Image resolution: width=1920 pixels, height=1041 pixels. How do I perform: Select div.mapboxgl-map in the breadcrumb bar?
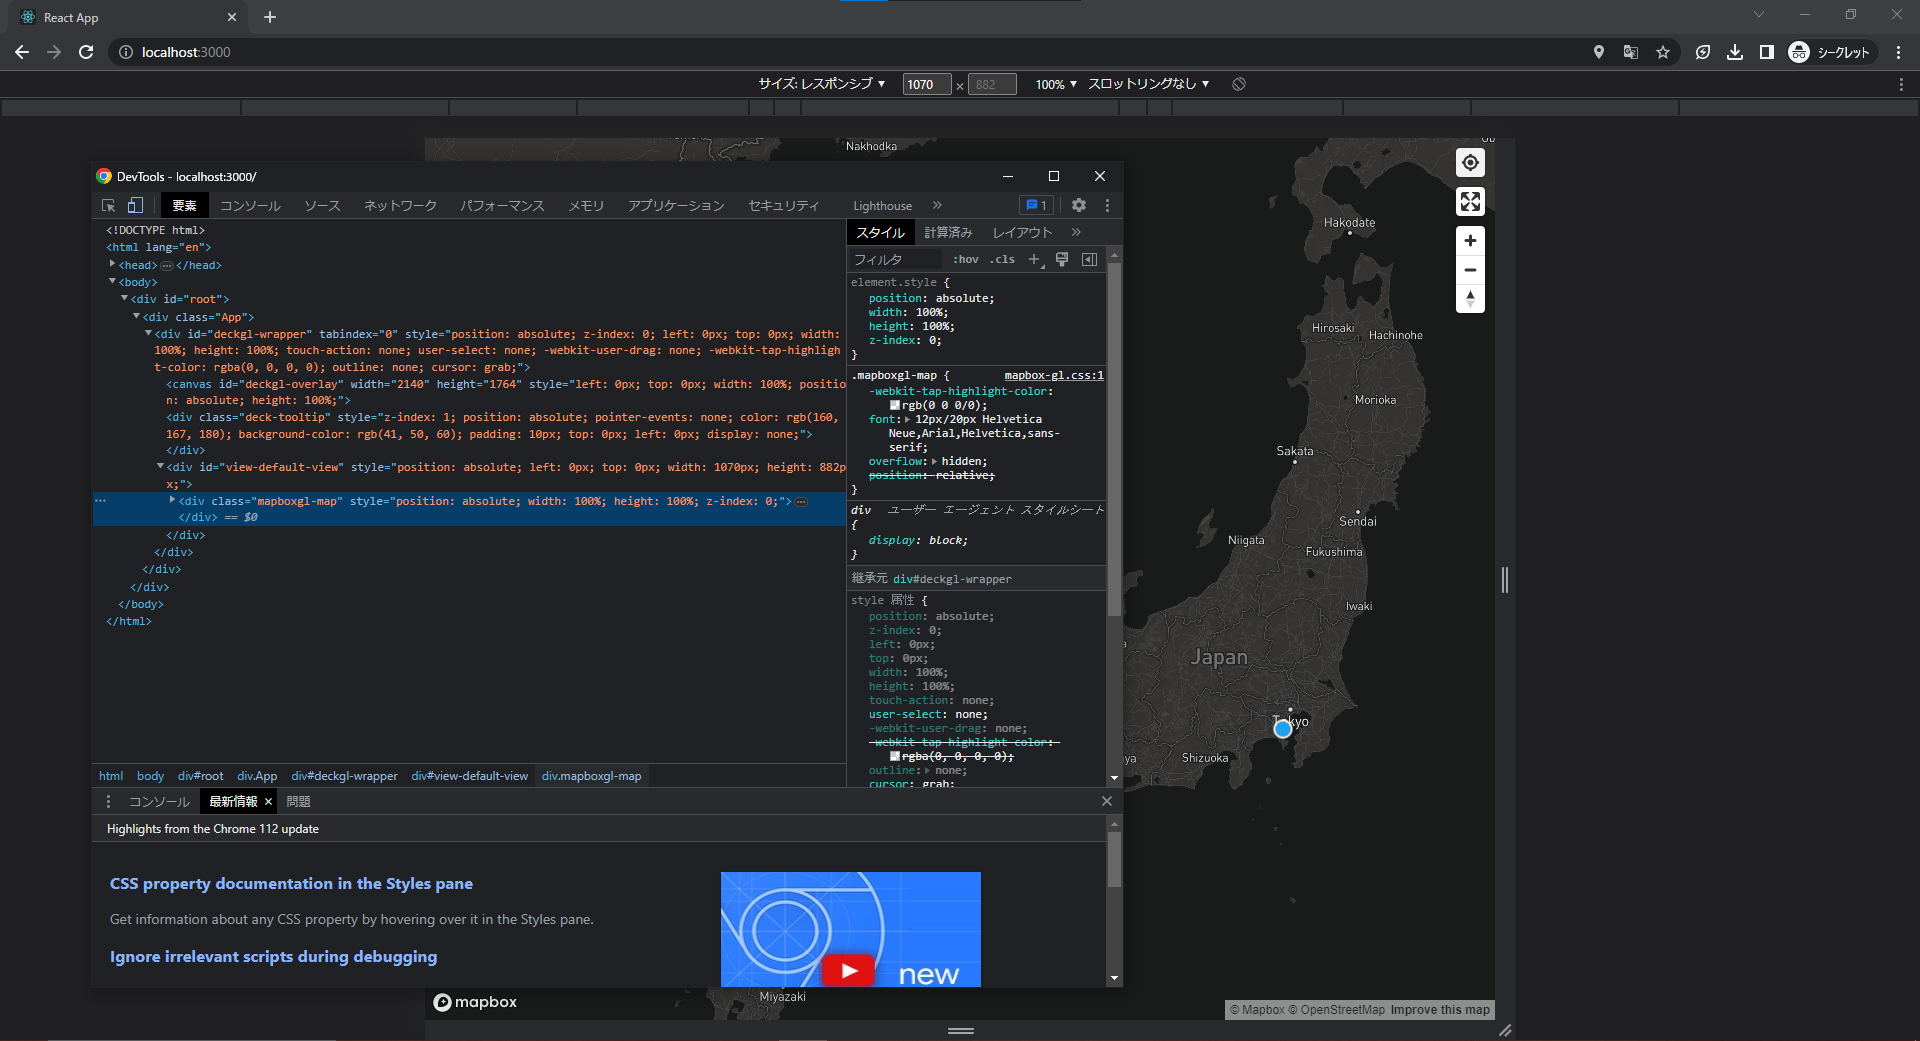coord(591,775)
